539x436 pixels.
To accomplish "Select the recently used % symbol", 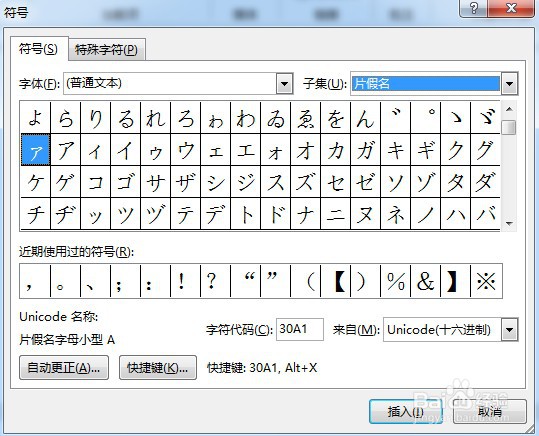I will (396, 281).
